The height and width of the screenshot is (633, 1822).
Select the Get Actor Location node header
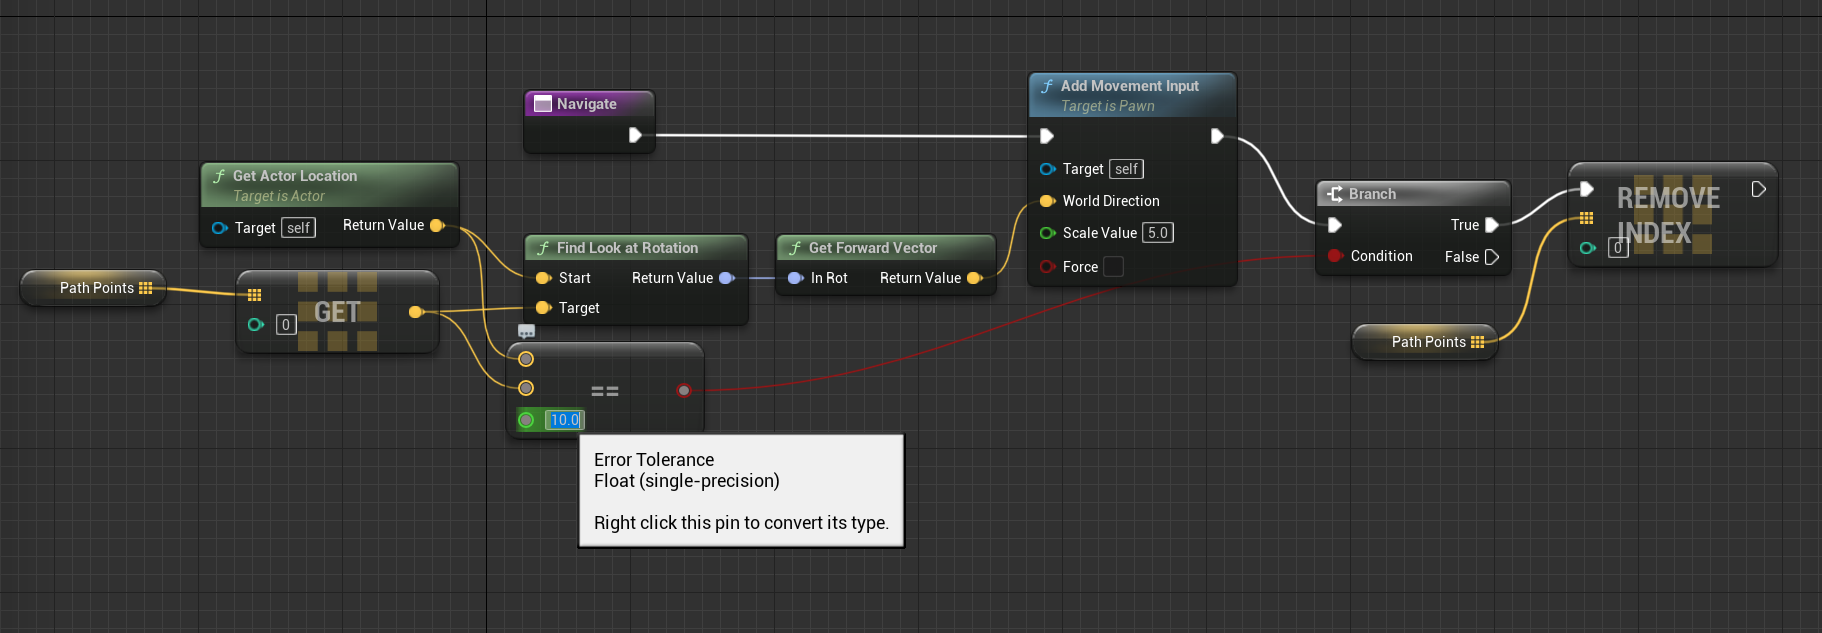click(329, 186)
